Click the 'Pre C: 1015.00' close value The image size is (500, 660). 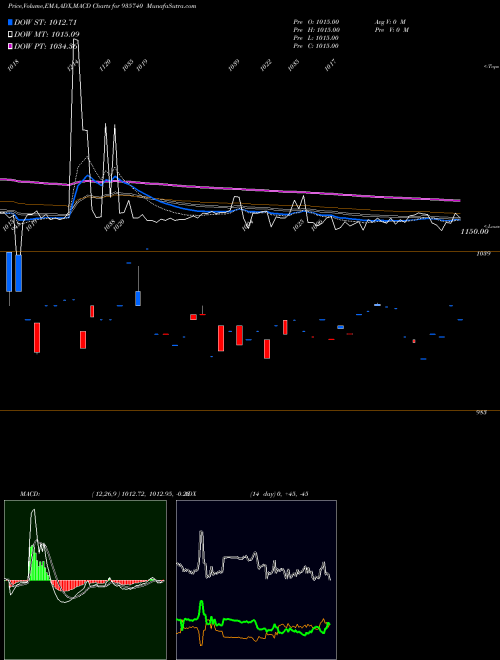click(x=316, y=46)
